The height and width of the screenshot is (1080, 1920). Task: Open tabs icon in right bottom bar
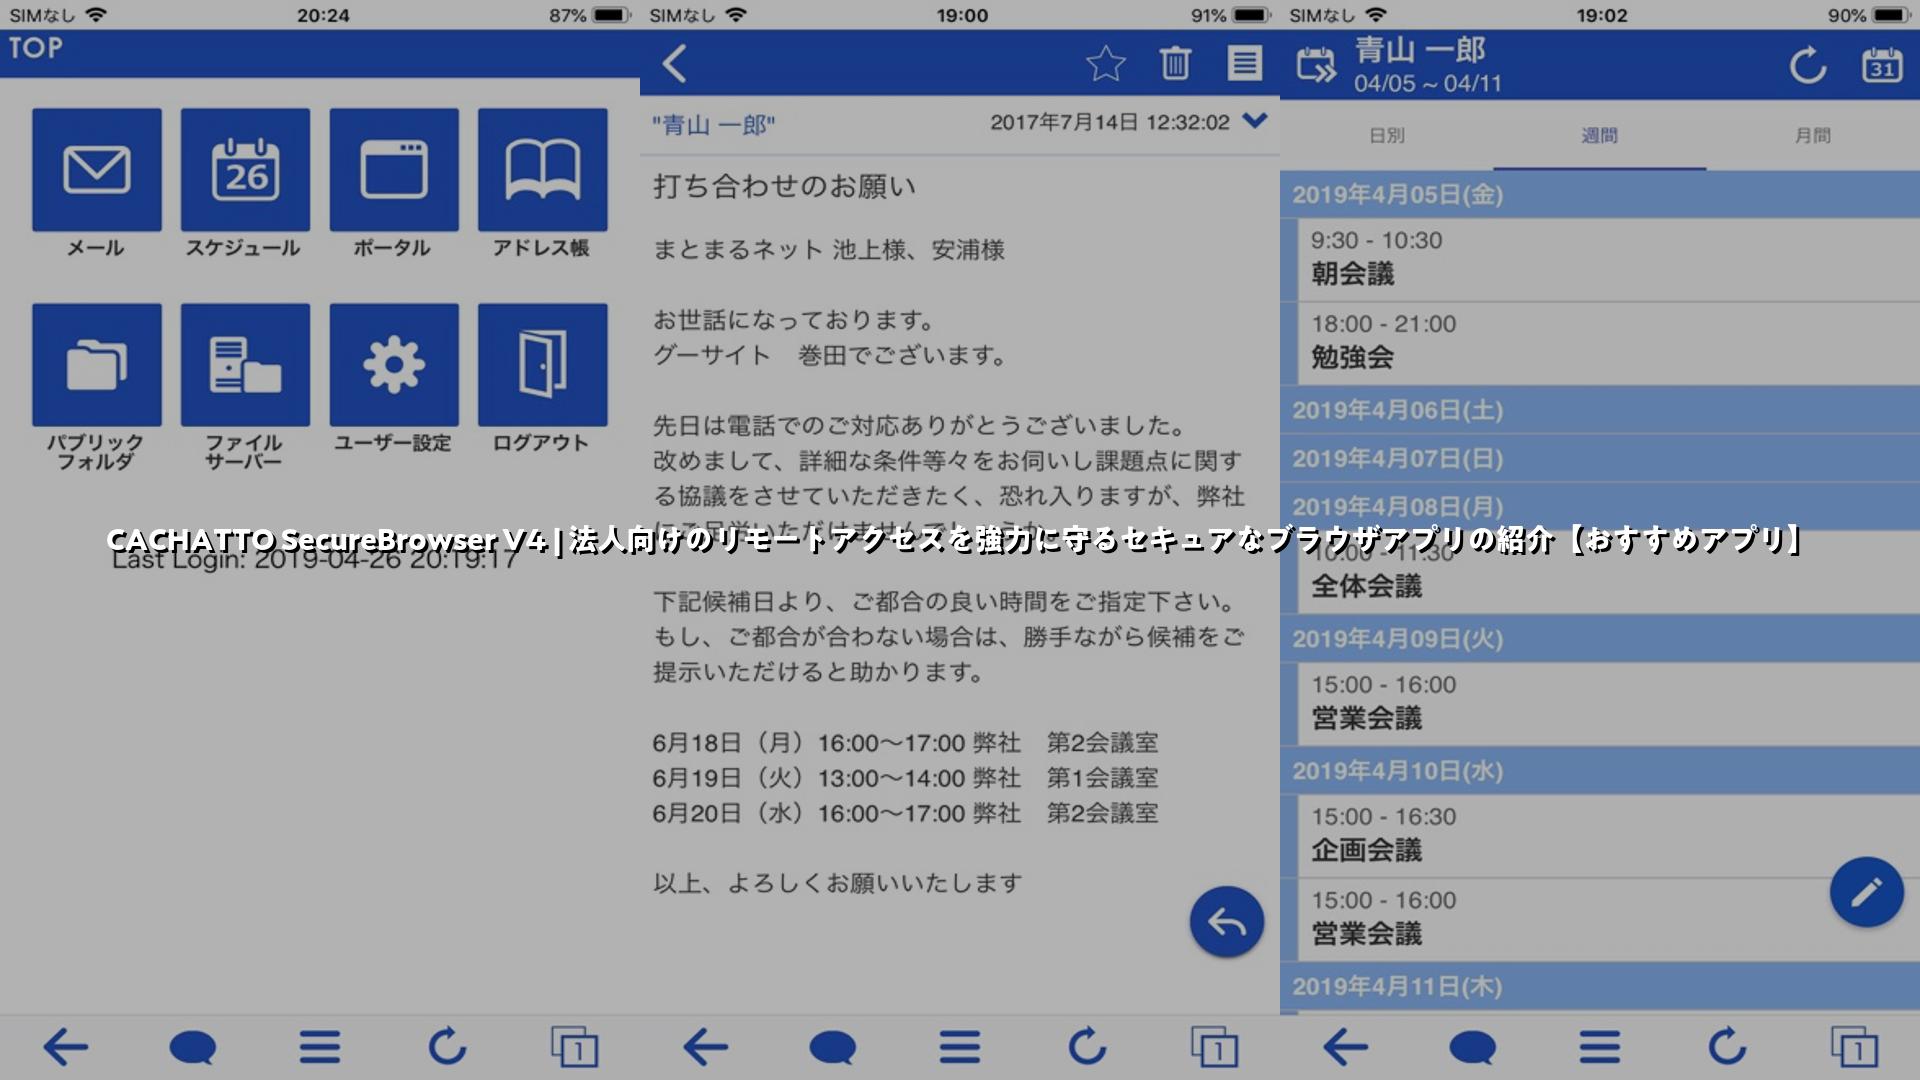click(x=1854, y=1047)
